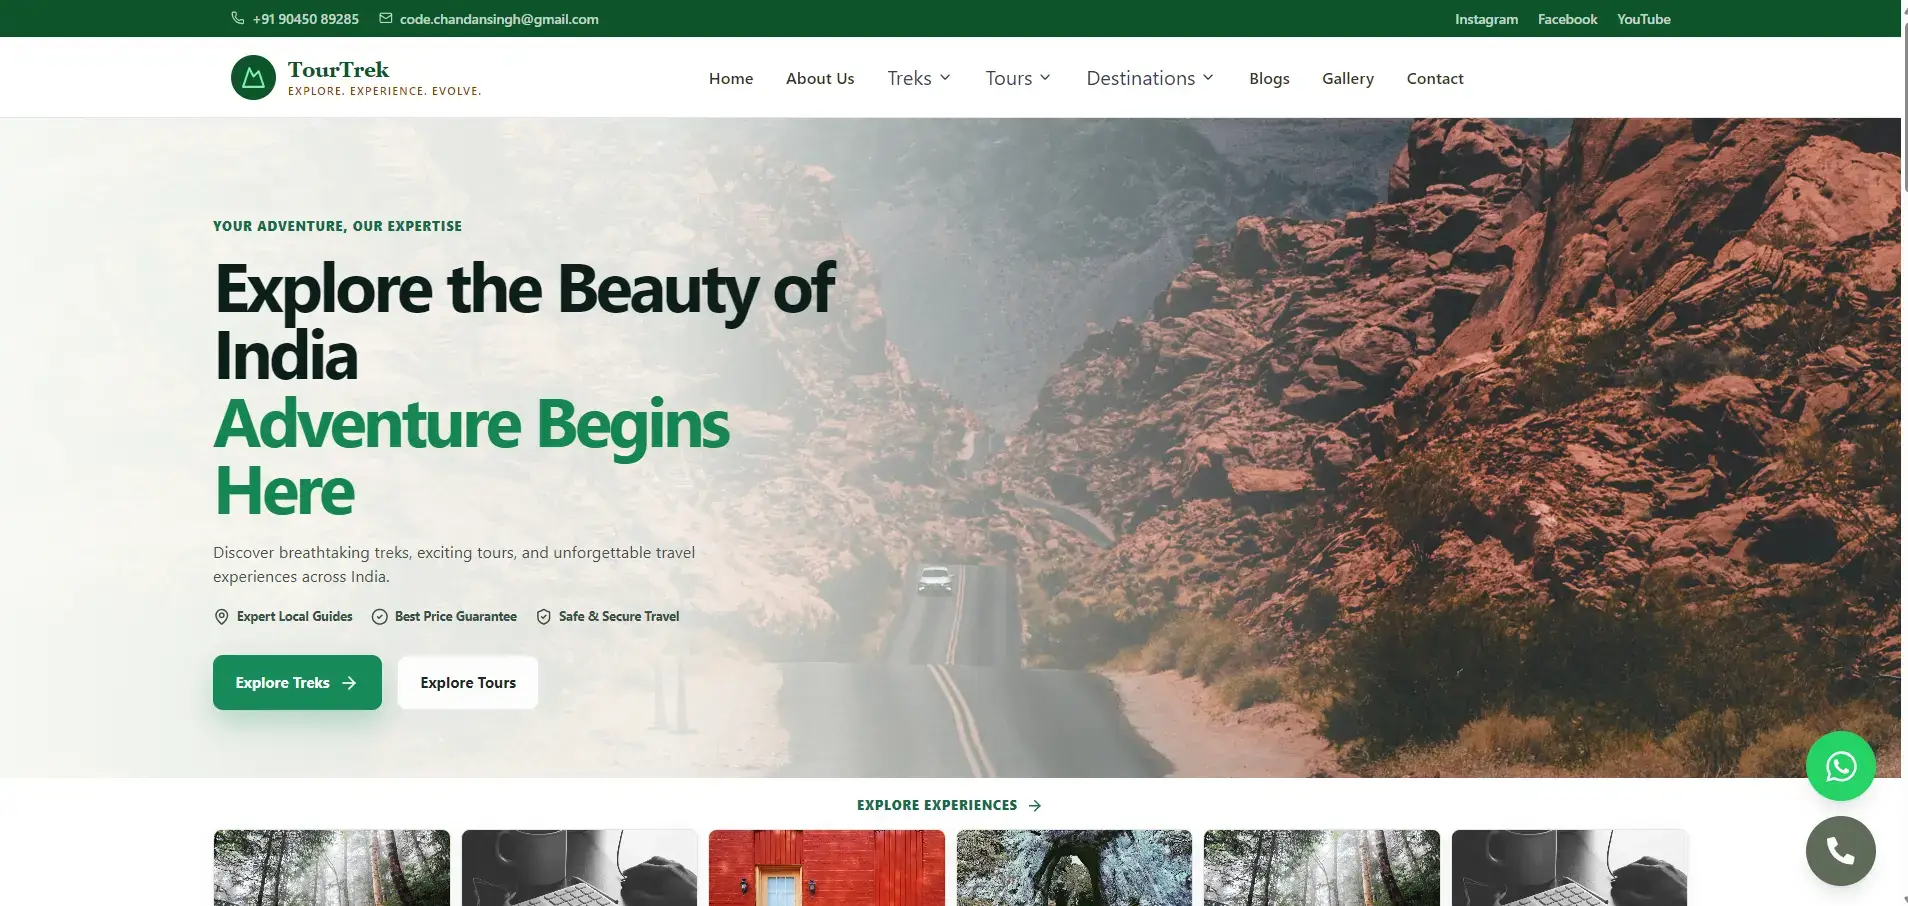Screen dimensions: 1908x906
Task: Expand the Tours dropdown chevron
Action: pos(1045,77)
